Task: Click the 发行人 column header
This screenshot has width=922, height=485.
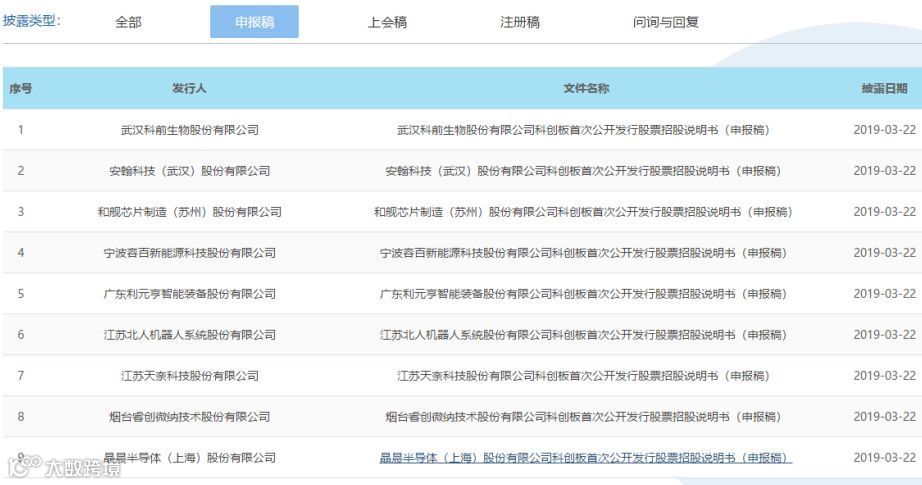Action: point(189,88)
